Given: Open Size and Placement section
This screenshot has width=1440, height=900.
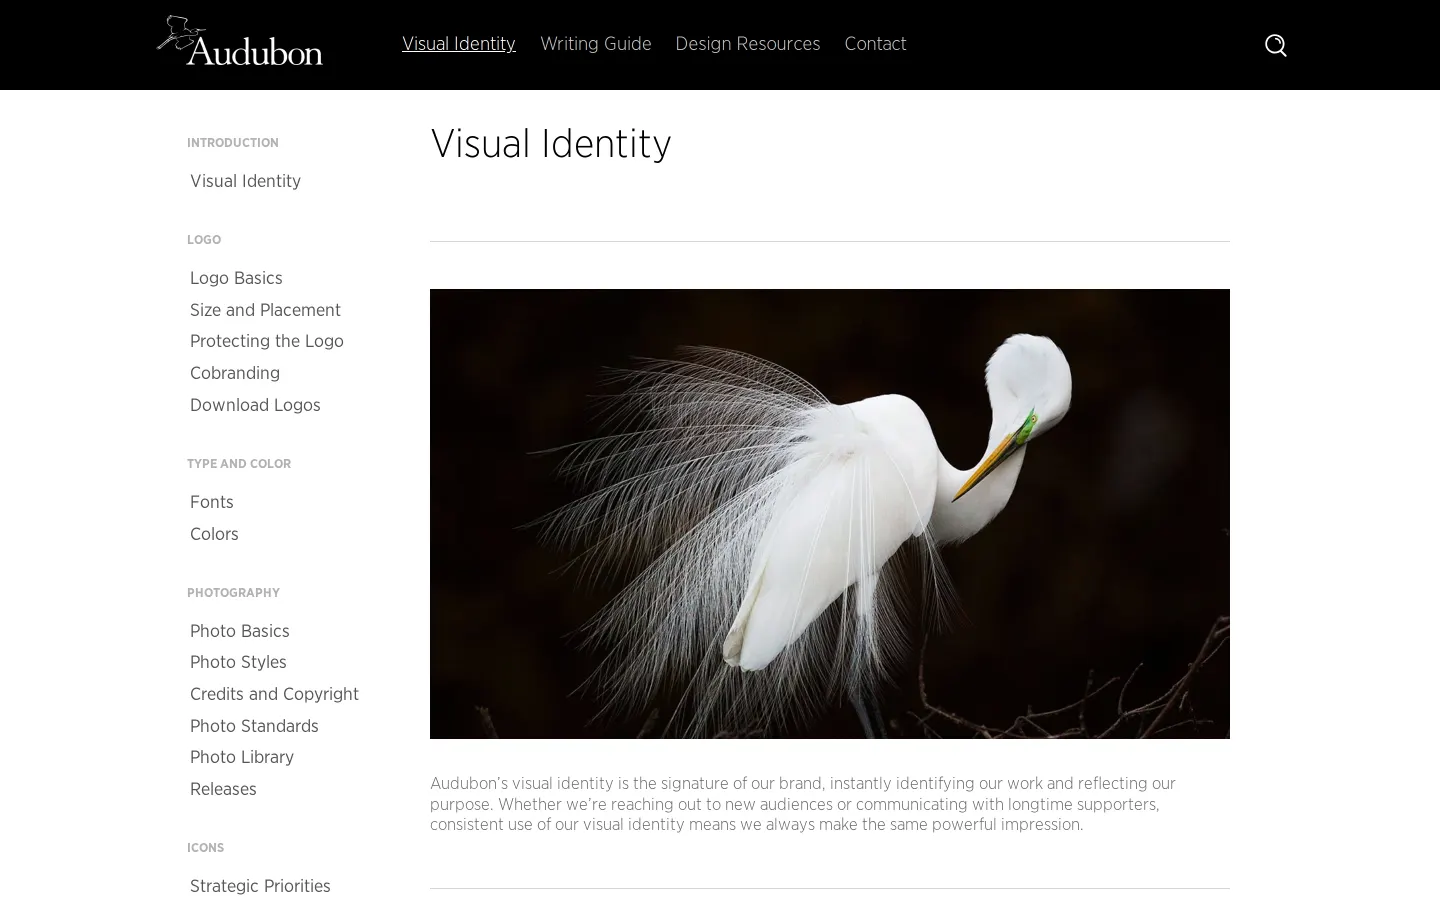Looking at the screenshot, I should pyautogui.click(x=265, y=310).
